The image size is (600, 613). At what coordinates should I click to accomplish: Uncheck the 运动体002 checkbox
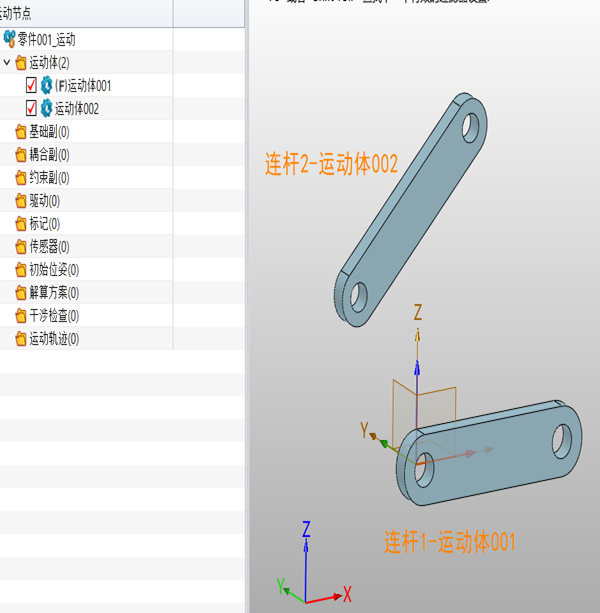tap(31, 108)
